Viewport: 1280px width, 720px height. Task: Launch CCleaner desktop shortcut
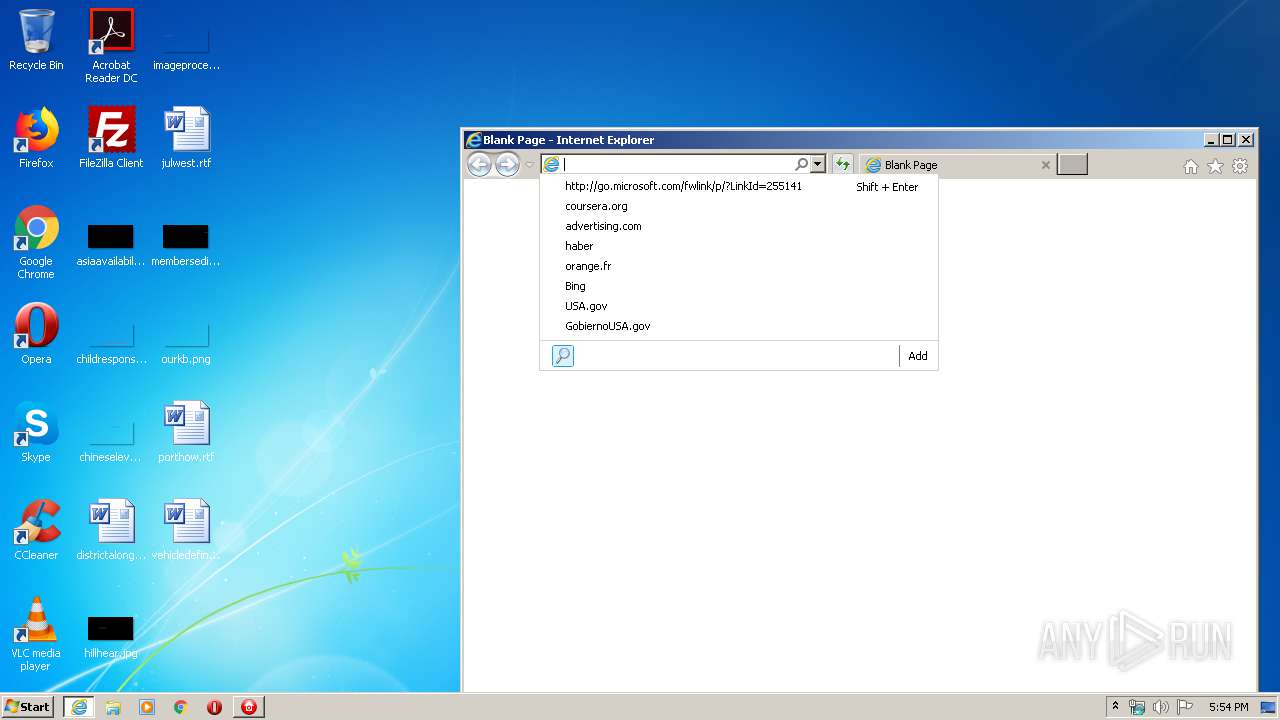click(x=36, y=531)
